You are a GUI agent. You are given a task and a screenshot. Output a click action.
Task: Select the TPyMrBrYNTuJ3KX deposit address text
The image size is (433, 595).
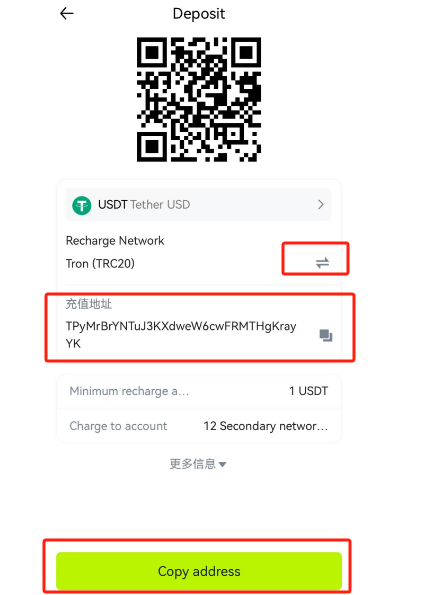click(181, 335)
